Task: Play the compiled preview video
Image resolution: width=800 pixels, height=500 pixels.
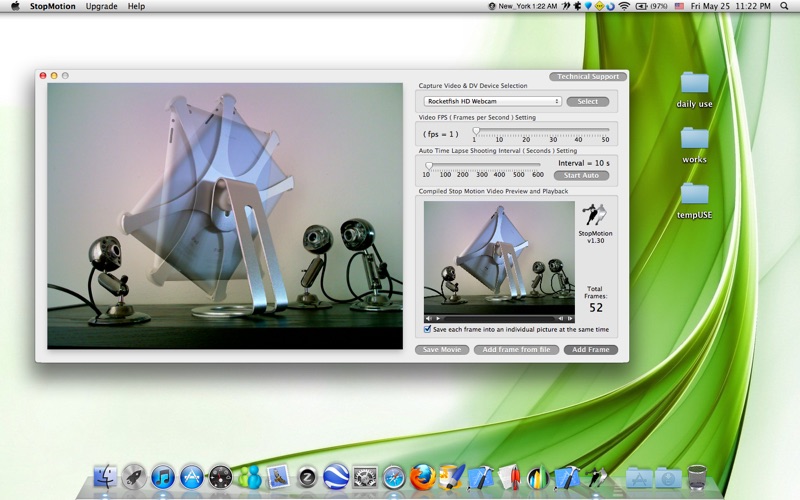Action: click(x=438, y=319)
